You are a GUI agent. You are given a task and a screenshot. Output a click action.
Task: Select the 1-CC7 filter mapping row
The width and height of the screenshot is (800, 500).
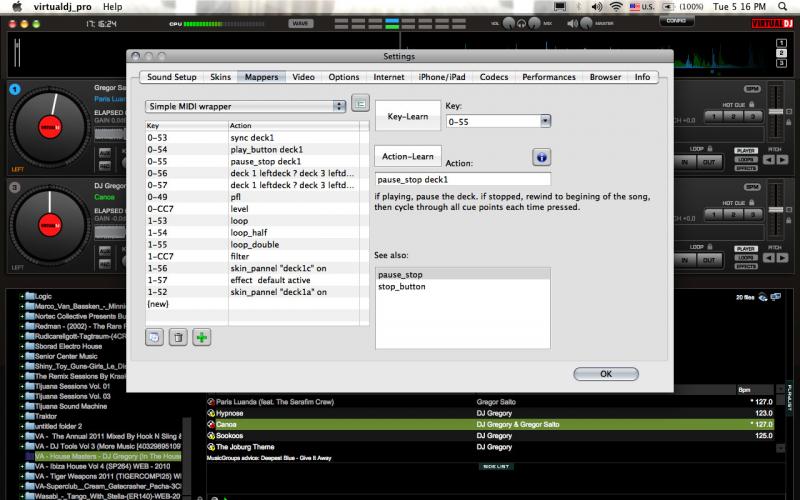[257, 256]
